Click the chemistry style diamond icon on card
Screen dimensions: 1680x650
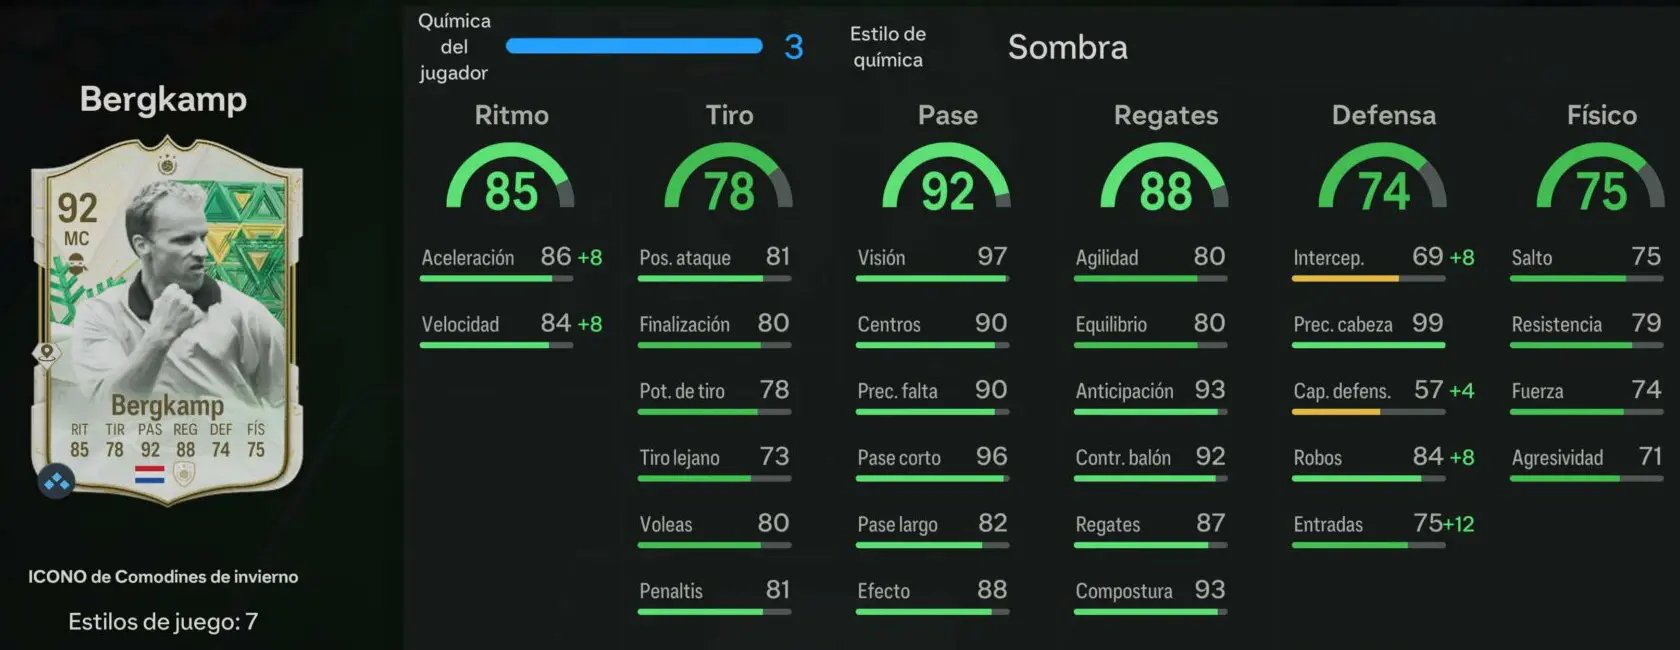56,482
